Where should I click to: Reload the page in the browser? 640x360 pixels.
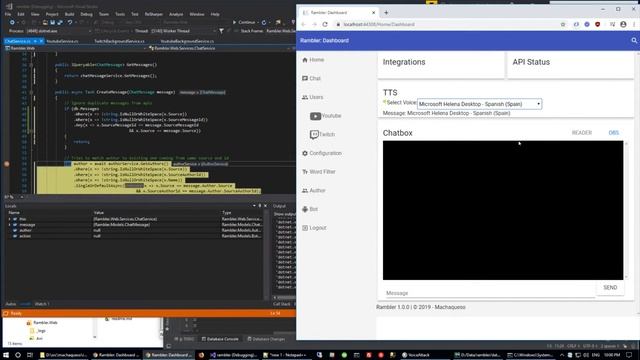coord(325,24)
